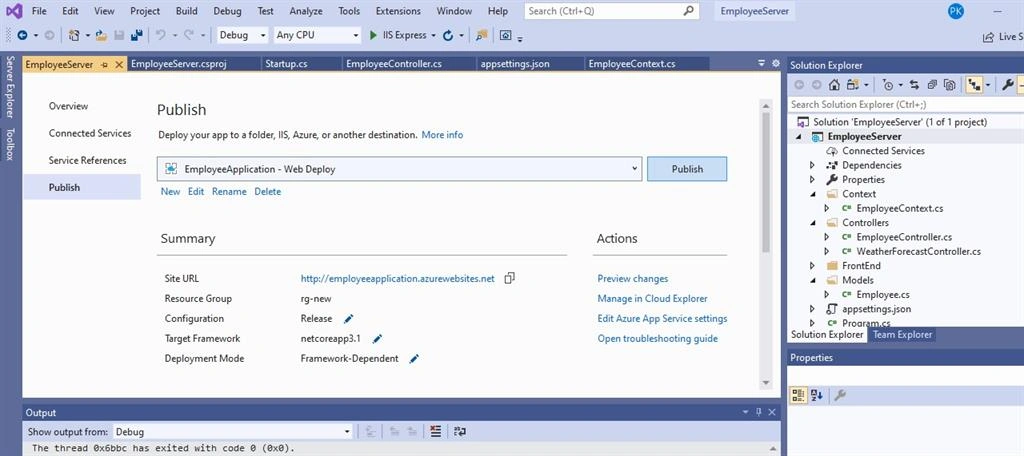Open the Show output from Debug dropdown
This screenshot has height=456, width=1024.
(x=232, y=431)
